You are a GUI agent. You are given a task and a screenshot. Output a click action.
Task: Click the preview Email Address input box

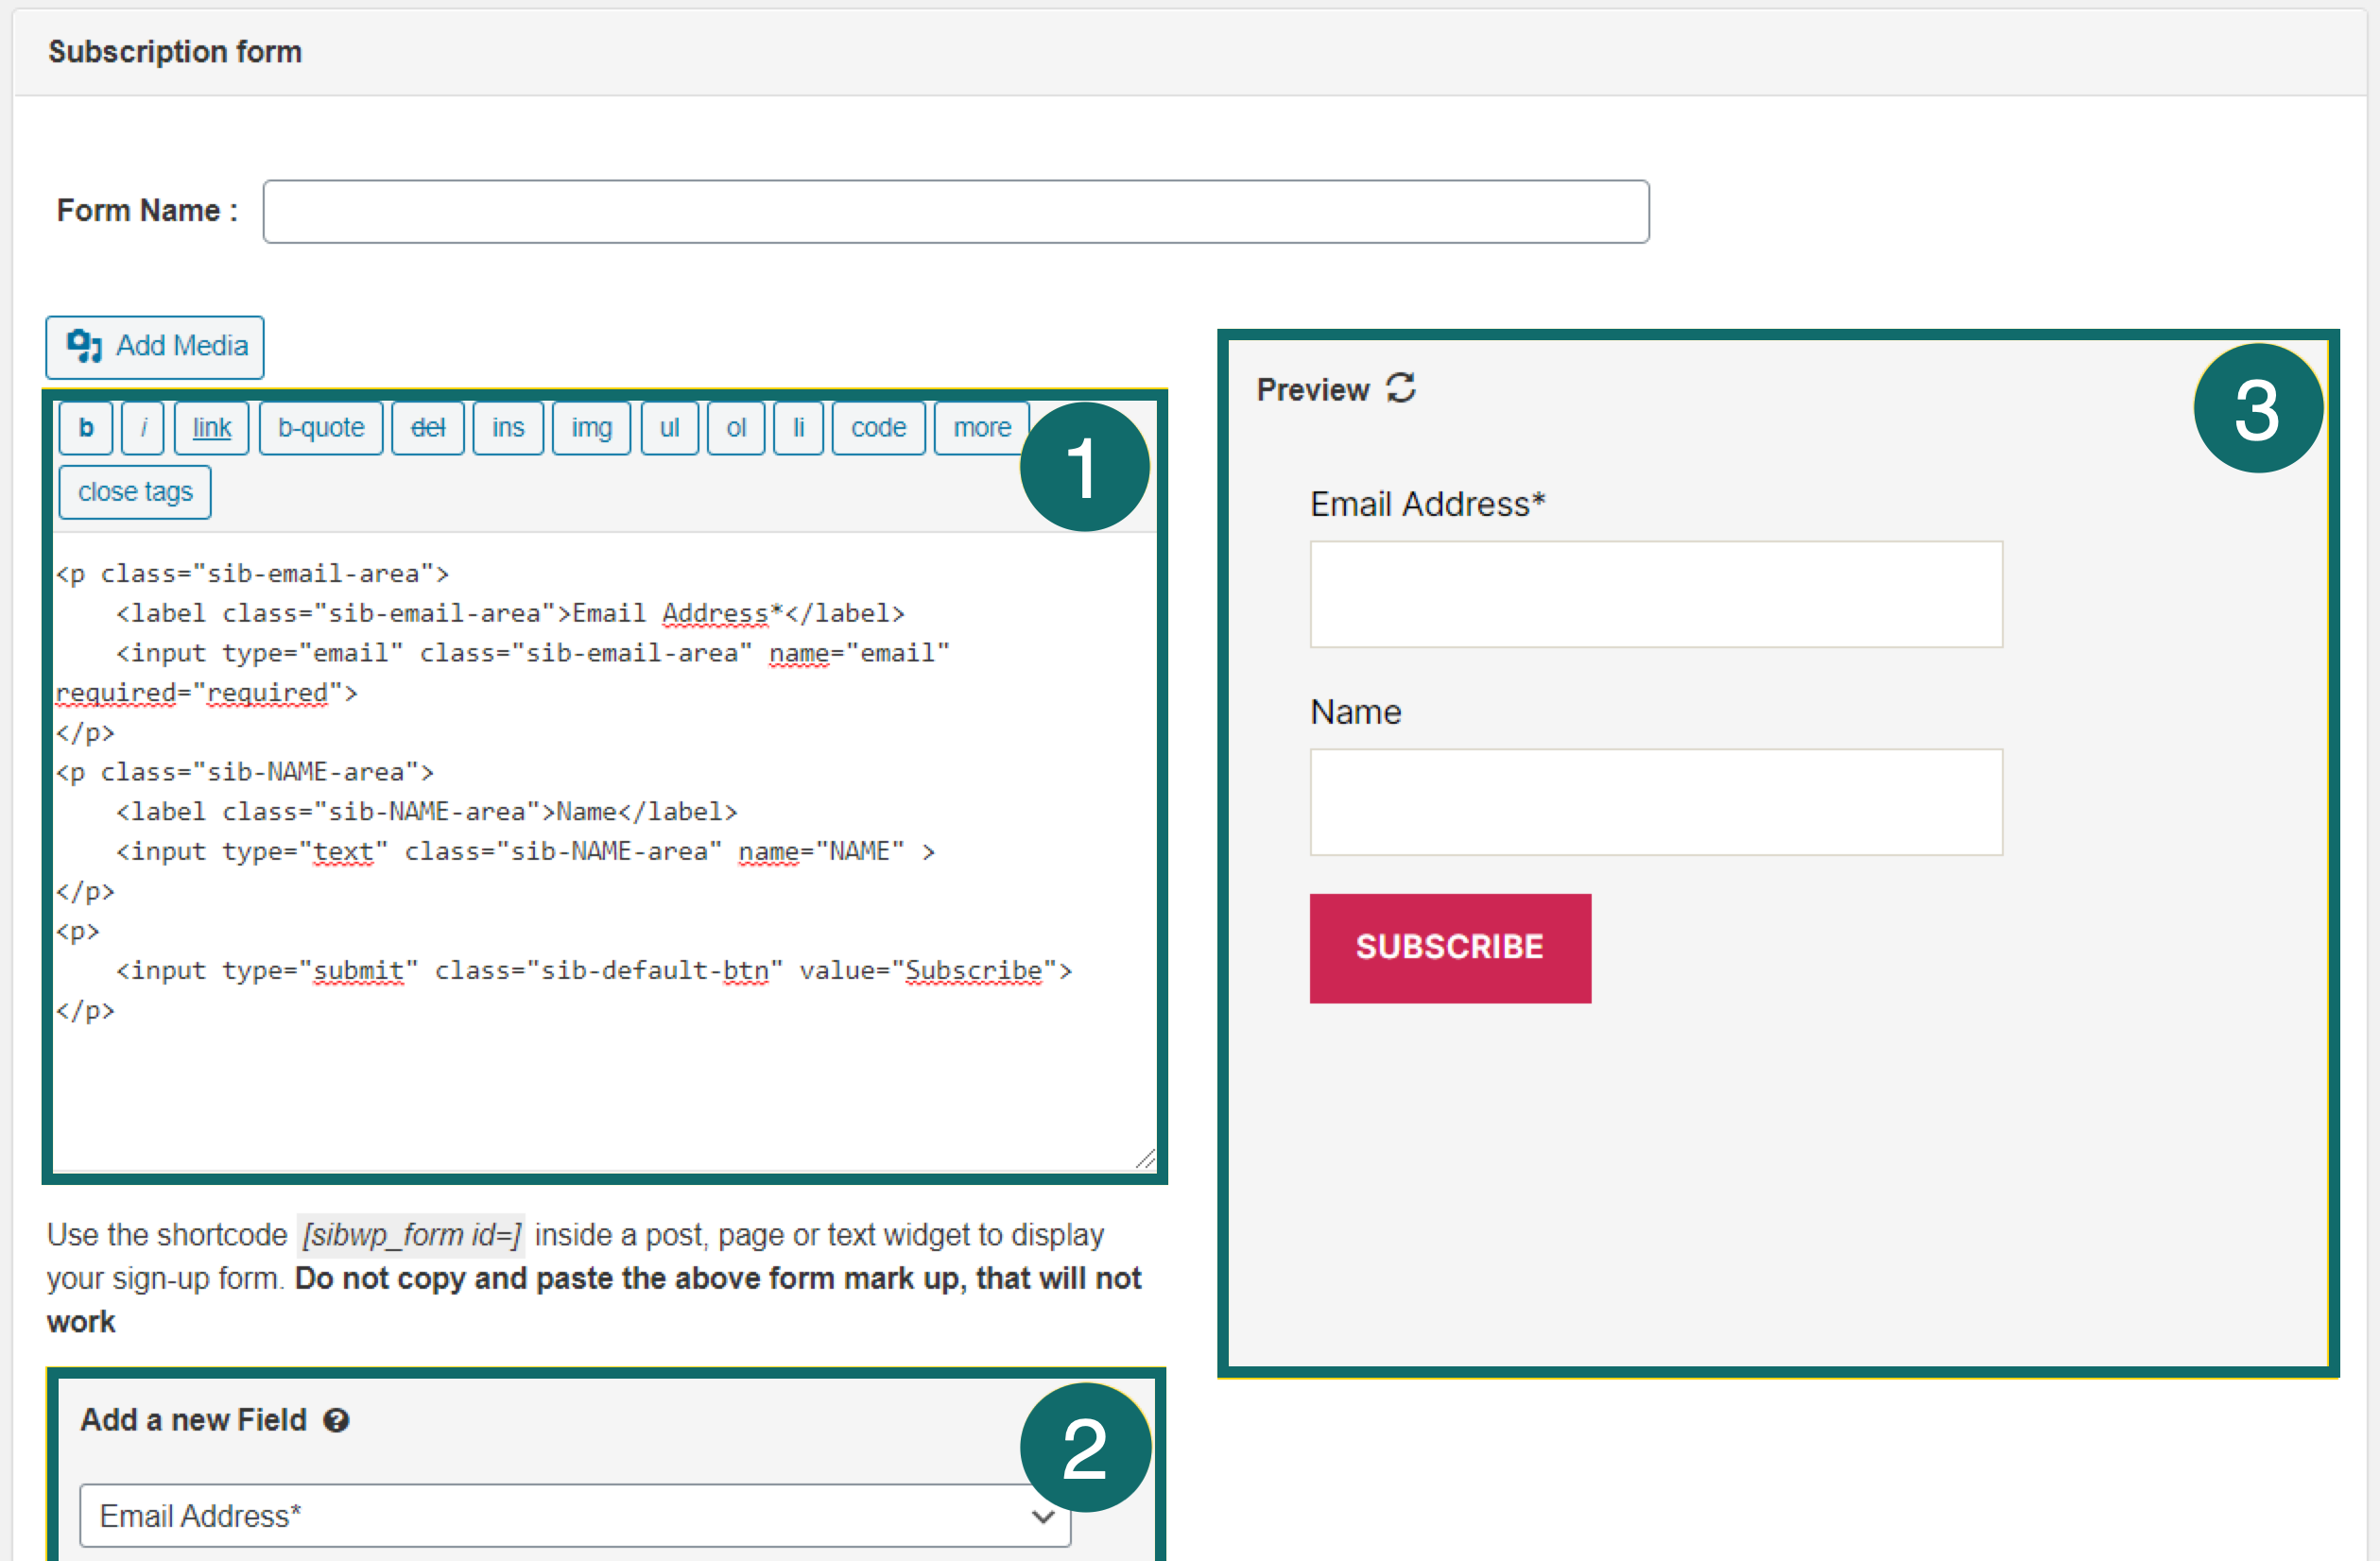[x=1656, y=595]
